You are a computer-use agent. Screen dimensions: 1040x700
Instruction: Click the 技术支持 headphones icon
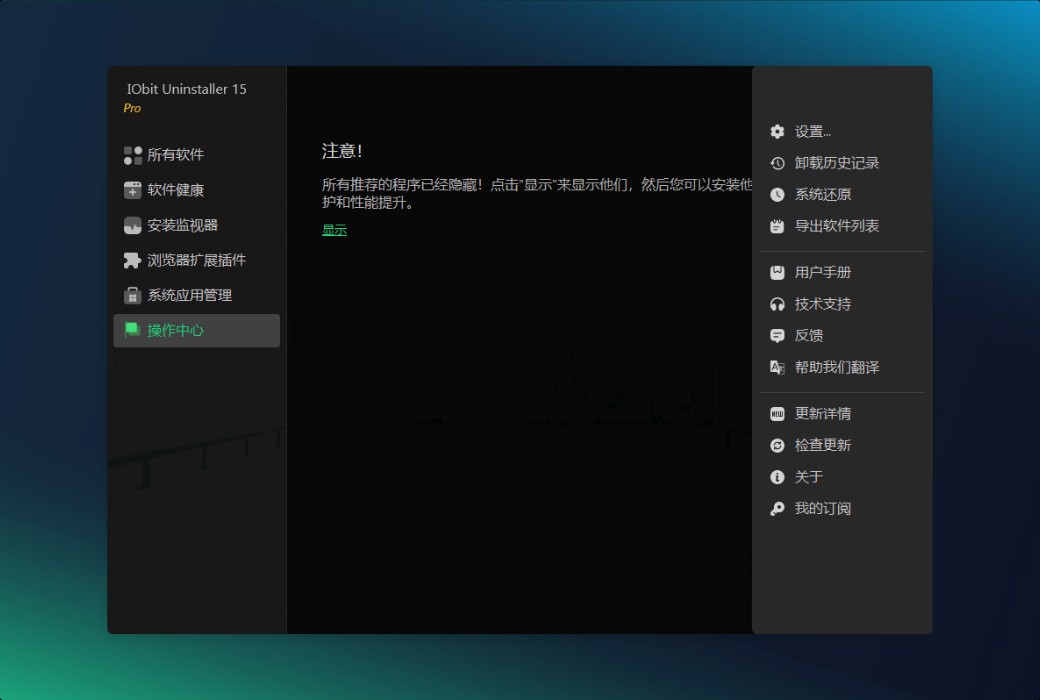pos(777,305)
